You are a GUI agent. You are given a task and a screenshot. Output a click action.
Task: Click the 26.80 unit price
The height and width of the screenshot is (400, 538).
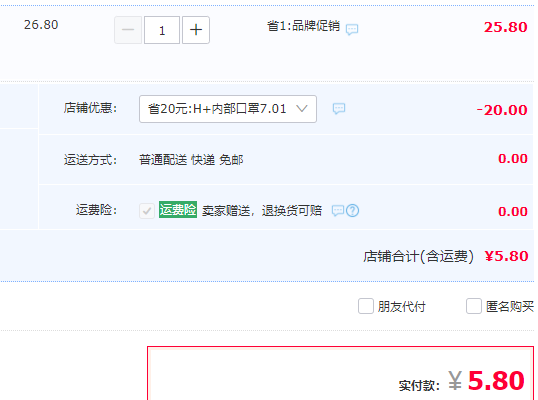[x=41, y=25]
